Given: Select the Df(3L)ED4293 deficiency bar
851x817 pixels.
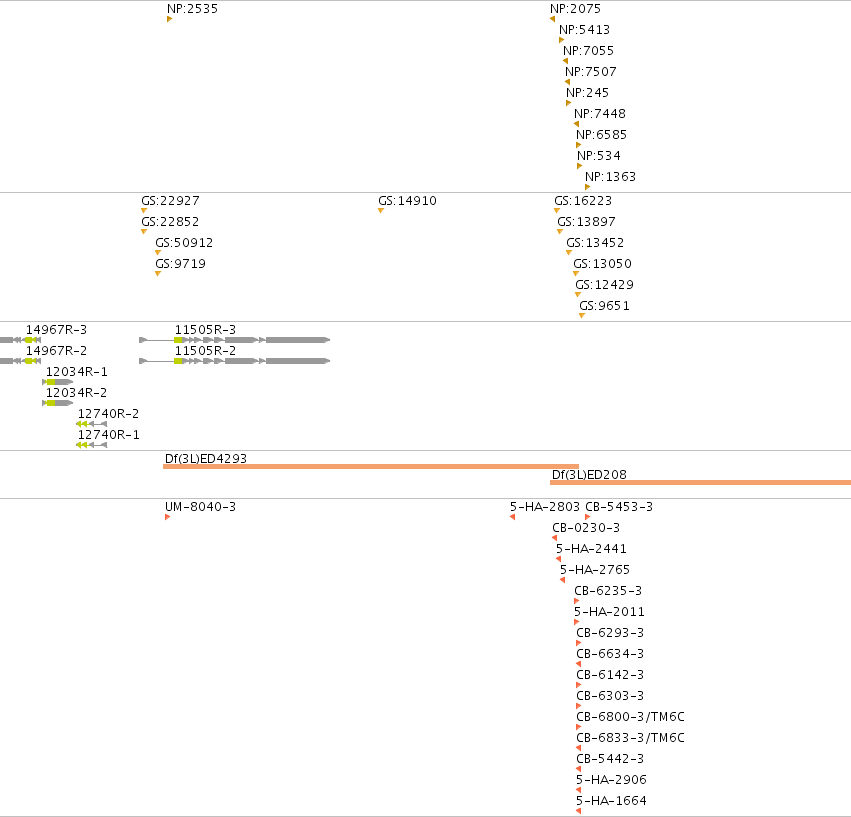Looking at the screenshot, I should point(371,466).
